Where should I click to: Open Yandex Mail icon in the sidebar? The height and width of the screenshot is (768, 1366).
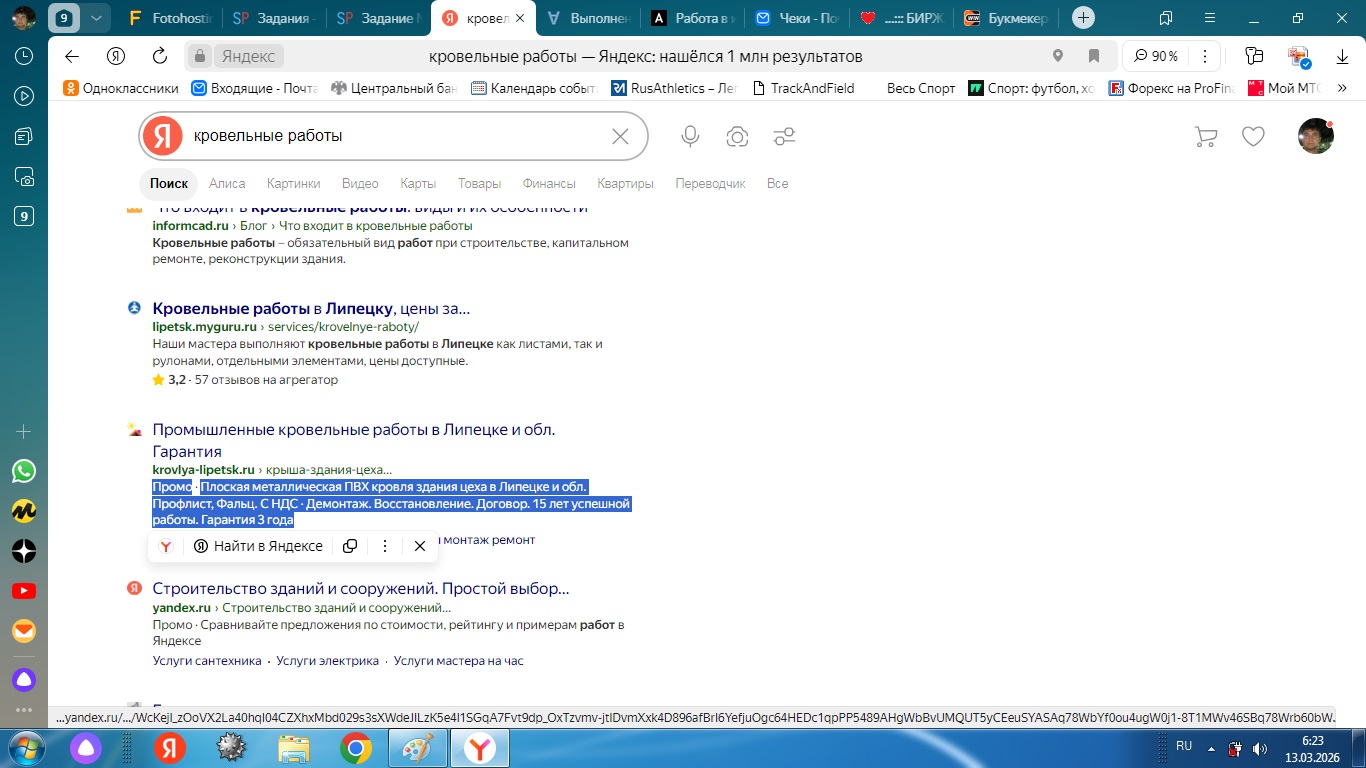click(24, 631)
